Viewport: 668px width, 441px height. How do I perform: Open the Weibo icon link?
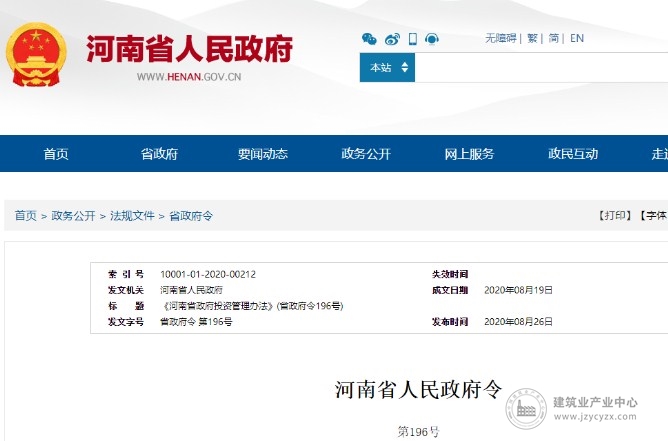392,39
